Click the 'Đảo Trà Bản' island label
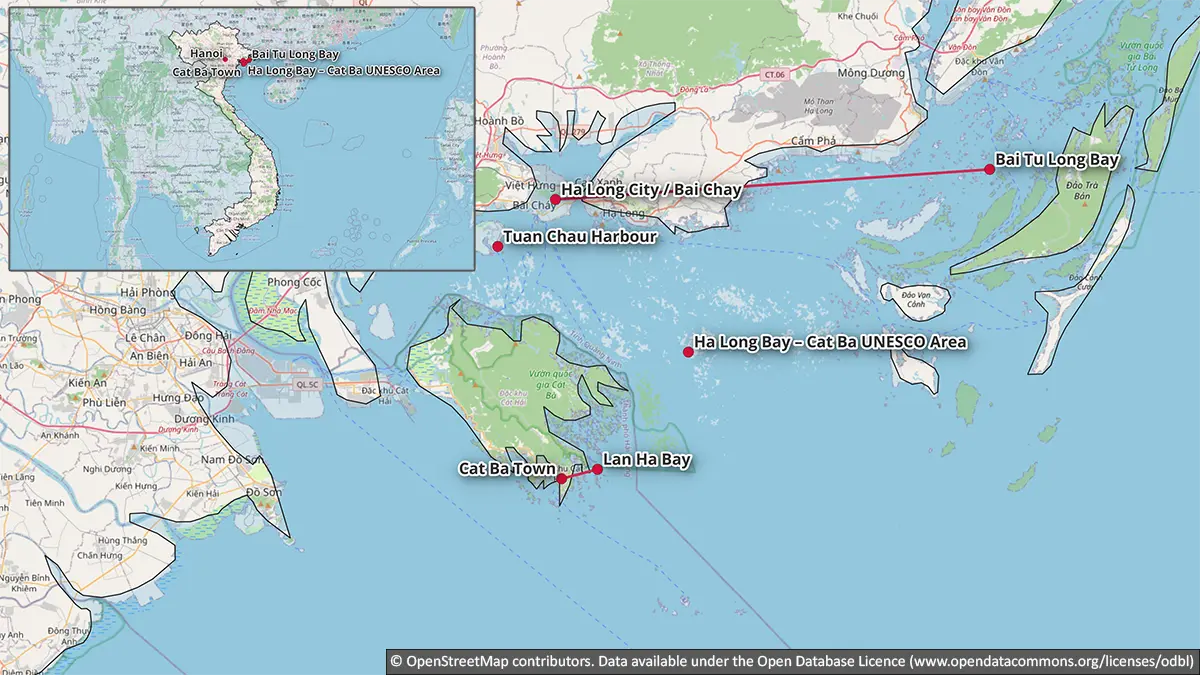The width and height of the screenshot is (1200, 675). (x=1083, y=190)
